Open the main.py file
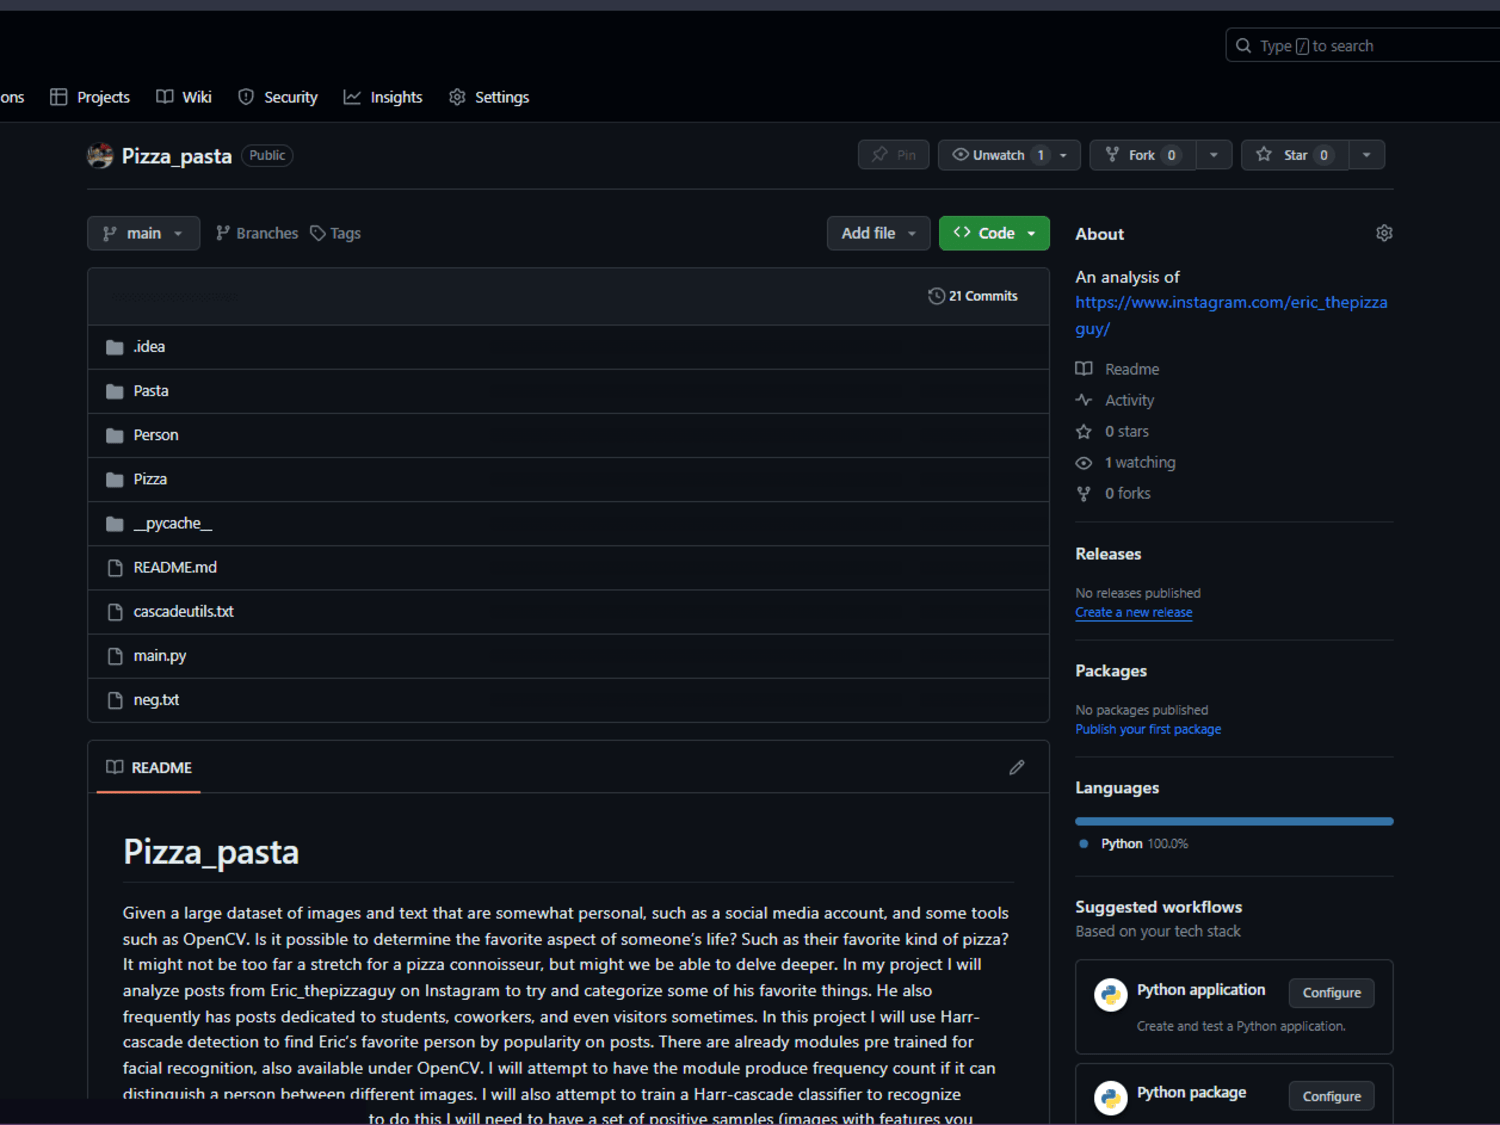The width and height of the screenshot is (1500, 1125). tap(160, 656)
